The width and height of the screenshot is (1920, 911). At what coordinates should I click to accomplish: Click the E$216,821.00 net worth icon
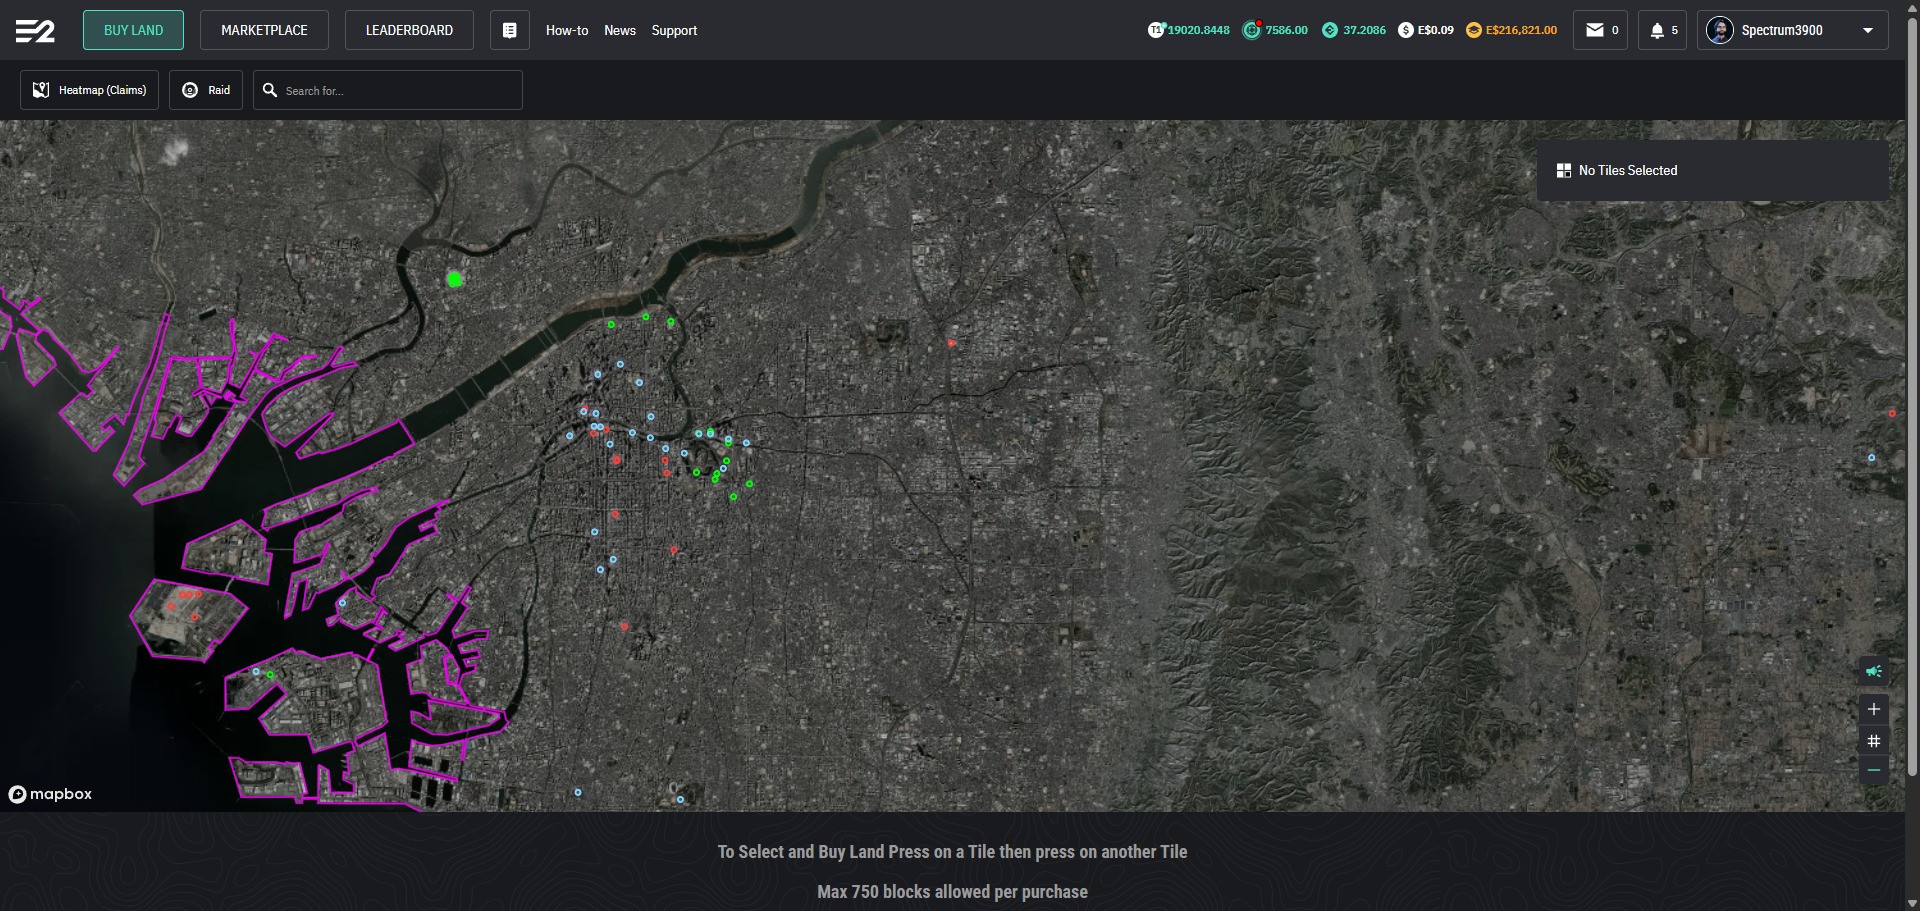(x=1473, y=30)
